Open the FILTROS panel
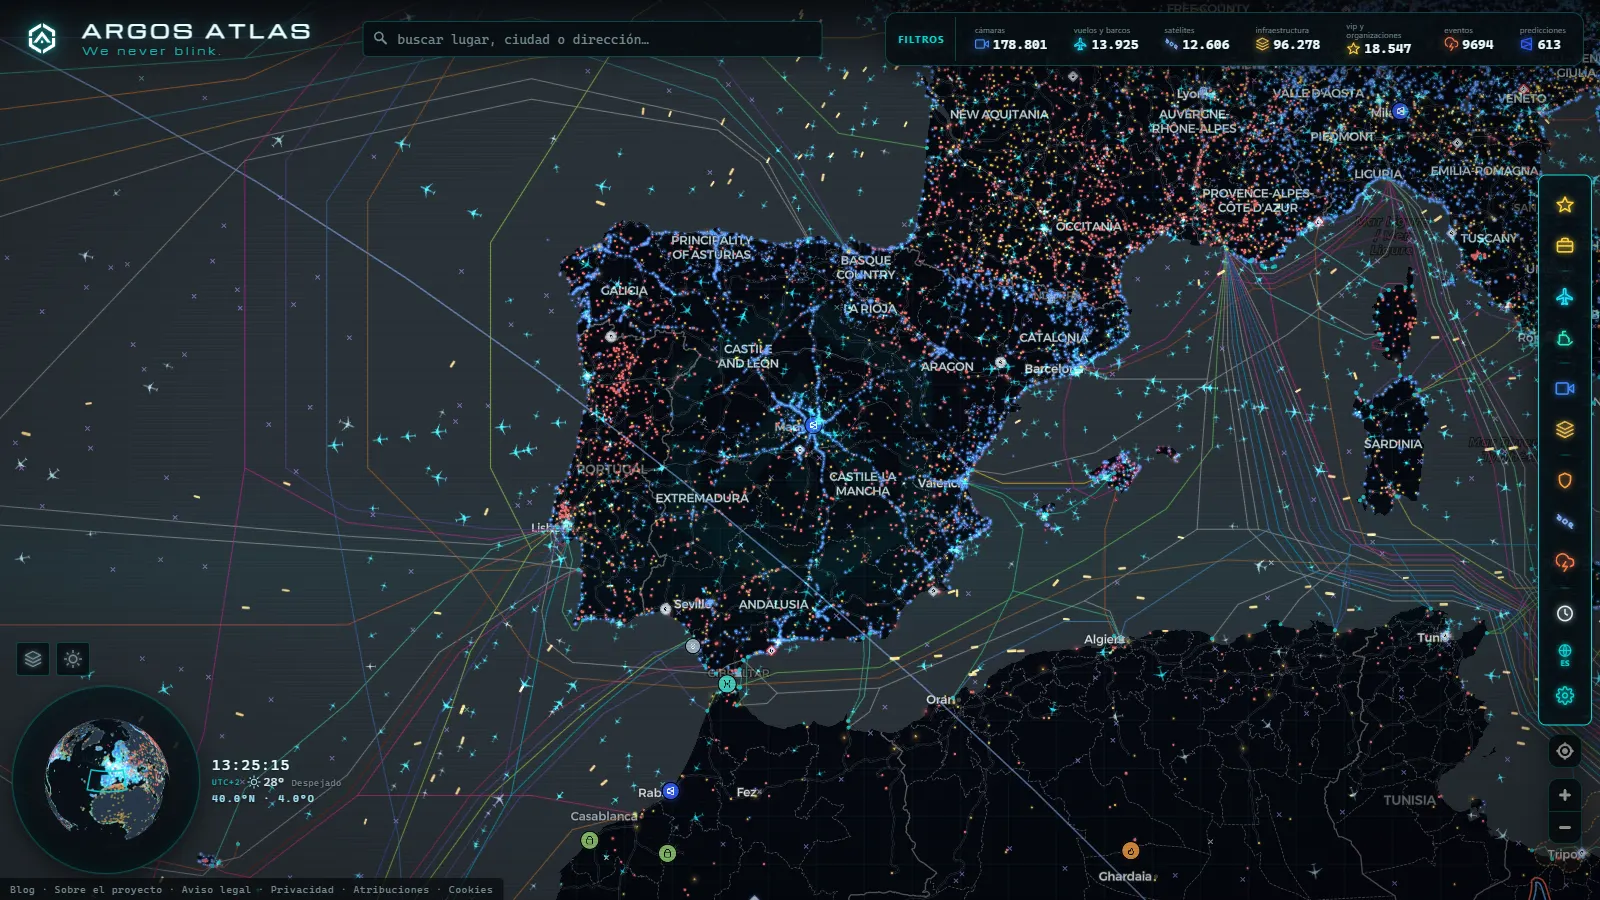 tap(920, 40)
